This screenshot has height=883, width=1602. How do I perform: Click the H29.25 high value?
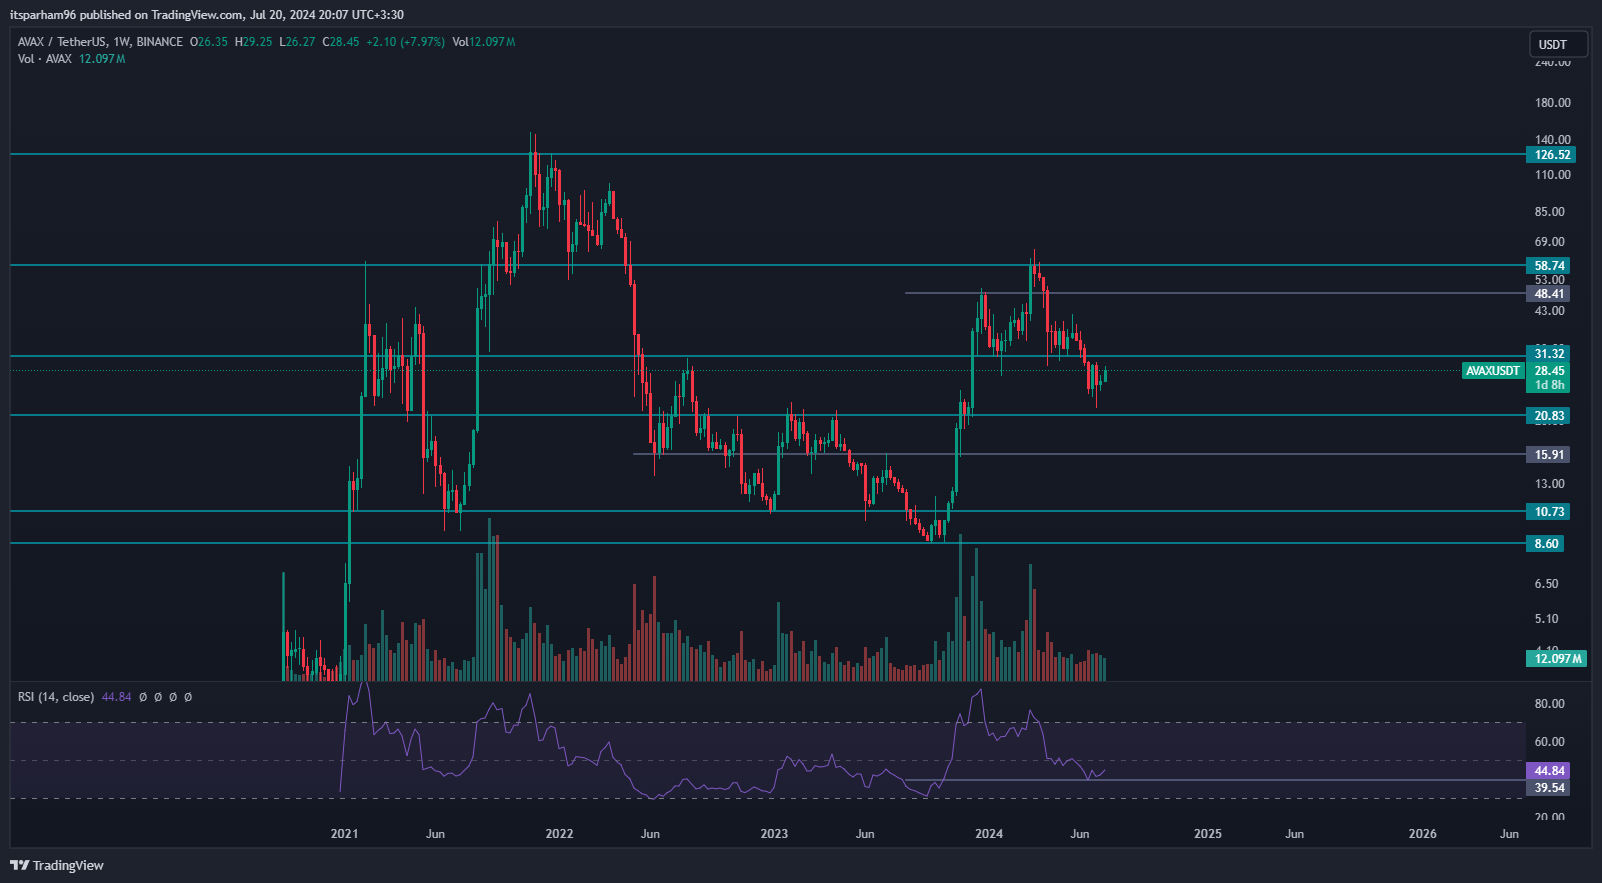pos(254,42)
